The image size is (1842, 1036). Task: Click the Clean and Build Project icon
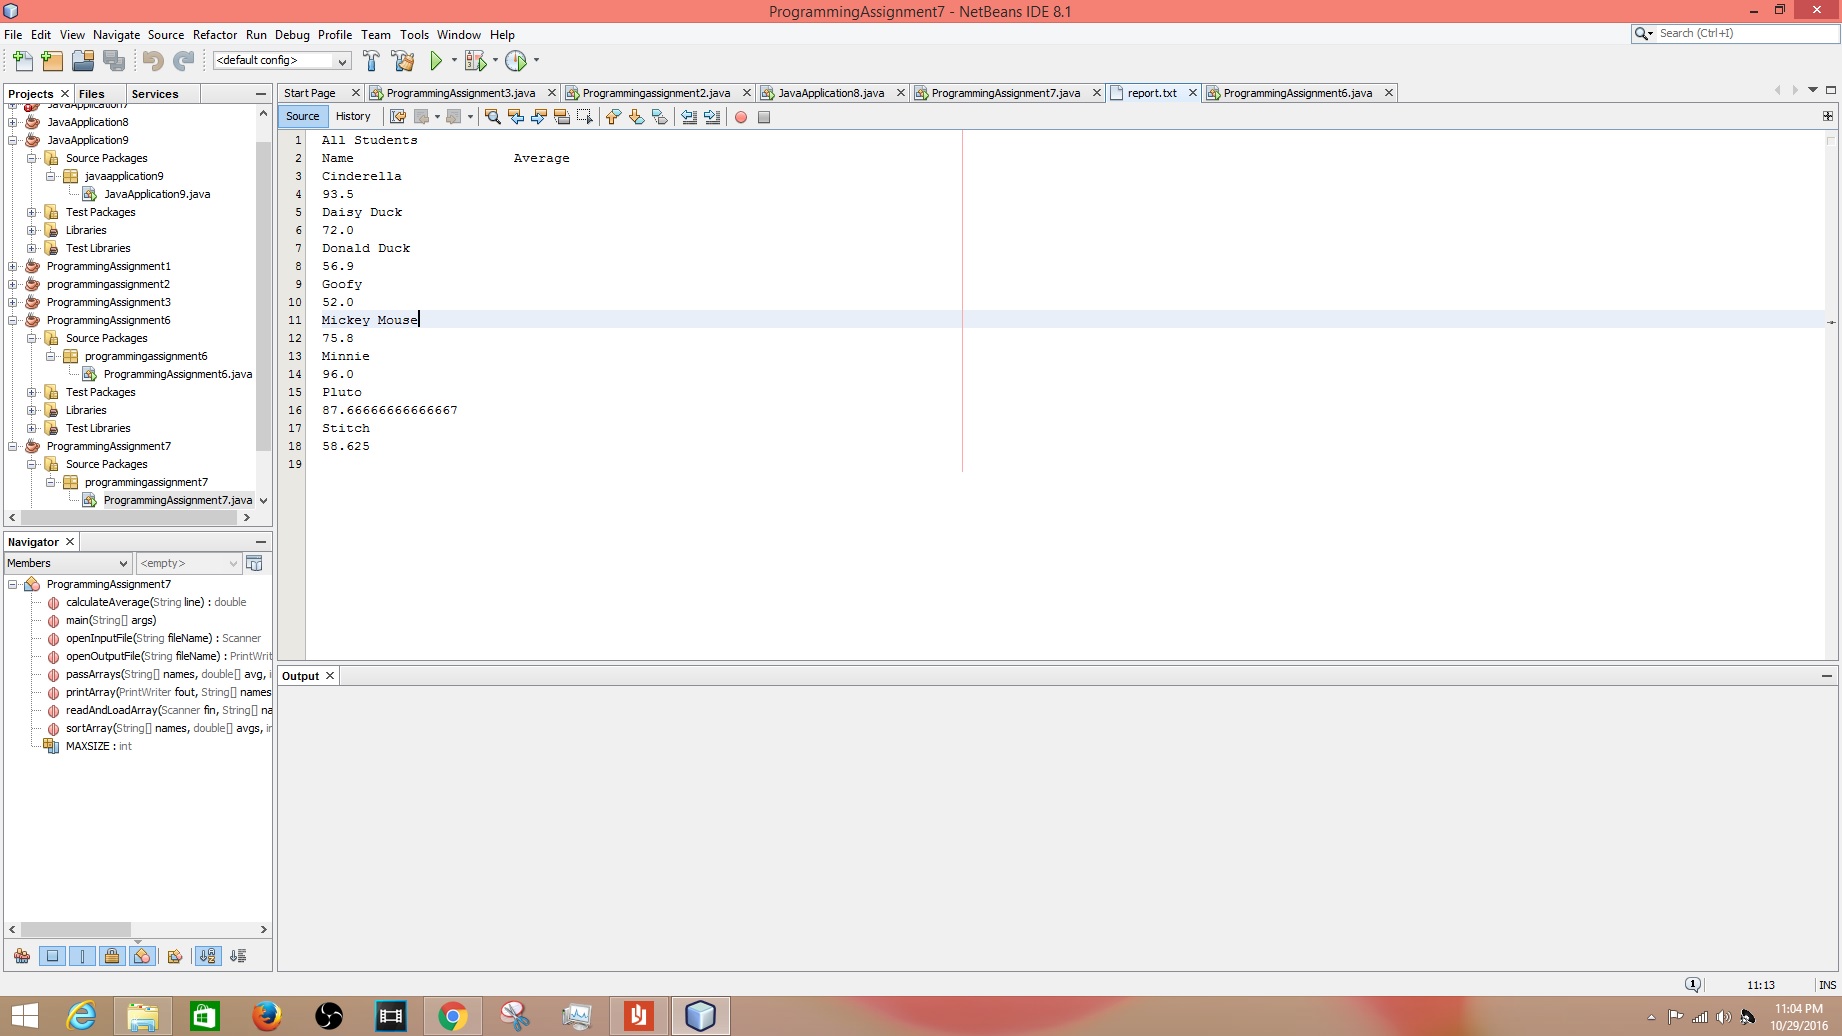point(403,61)
